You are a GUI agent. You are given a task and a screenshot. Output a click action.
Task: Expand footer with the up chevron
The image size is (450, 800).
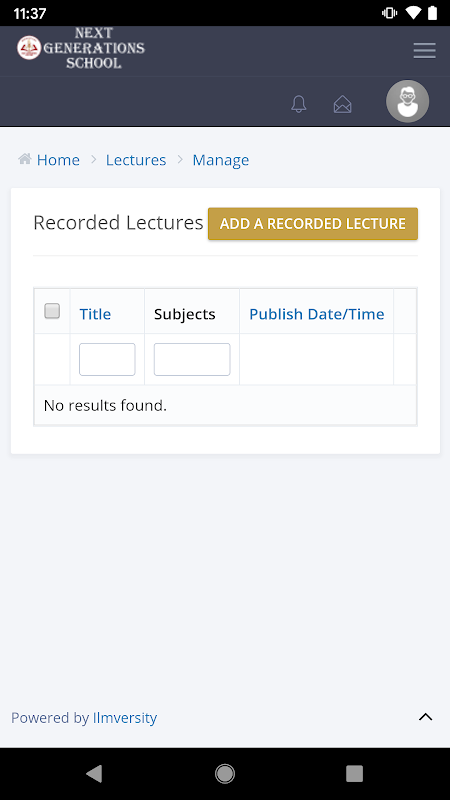coord(426,717)
